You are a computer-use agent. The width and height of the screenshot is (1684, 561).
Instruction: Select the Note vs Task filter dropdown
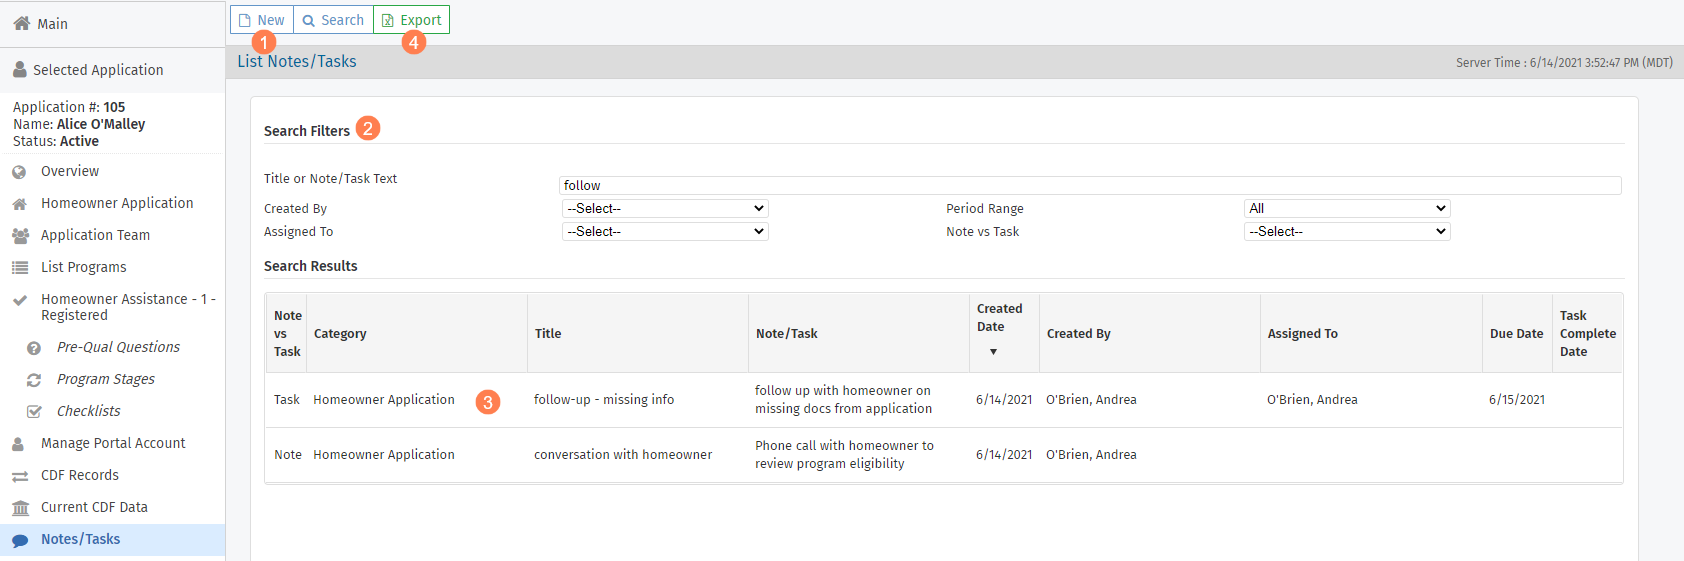(x=1346, y=232)
